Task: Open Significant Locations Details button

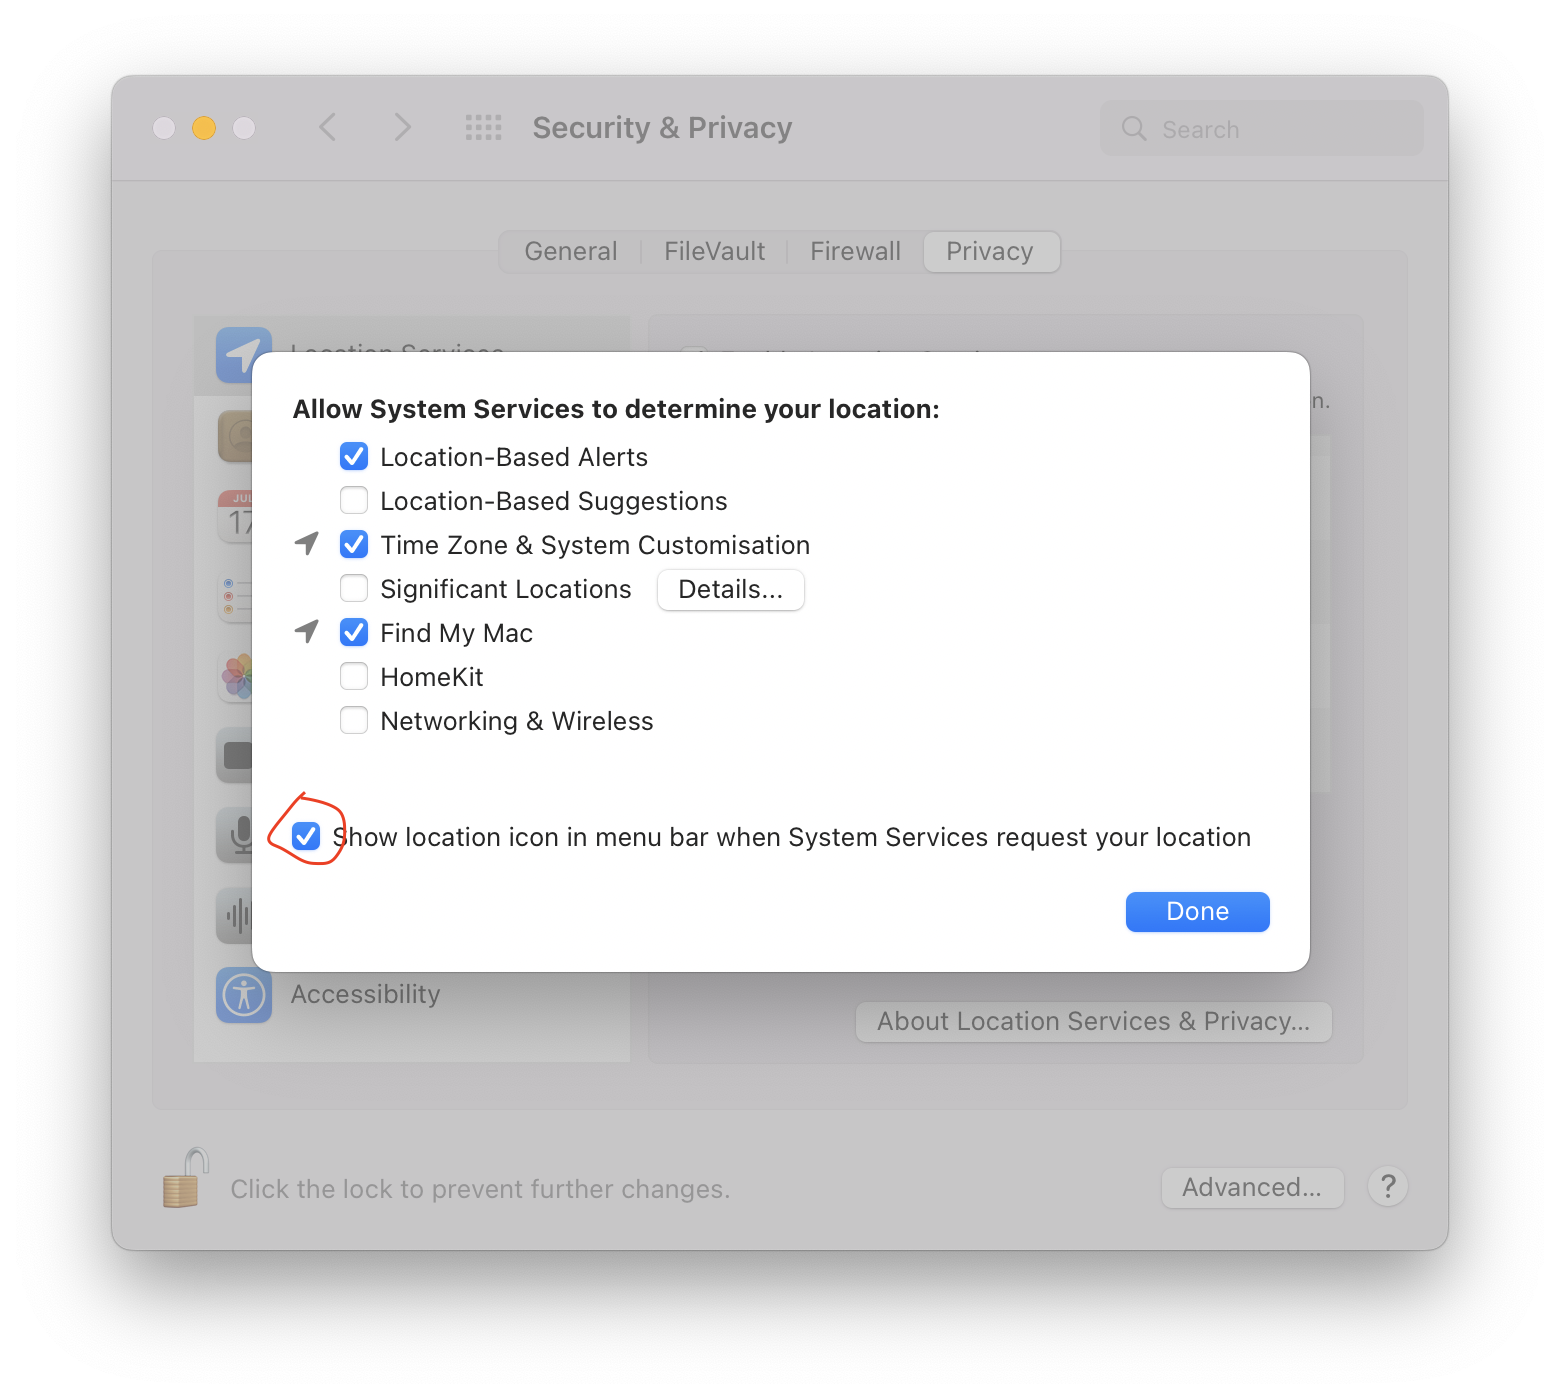Action: [x=731, y=590]
